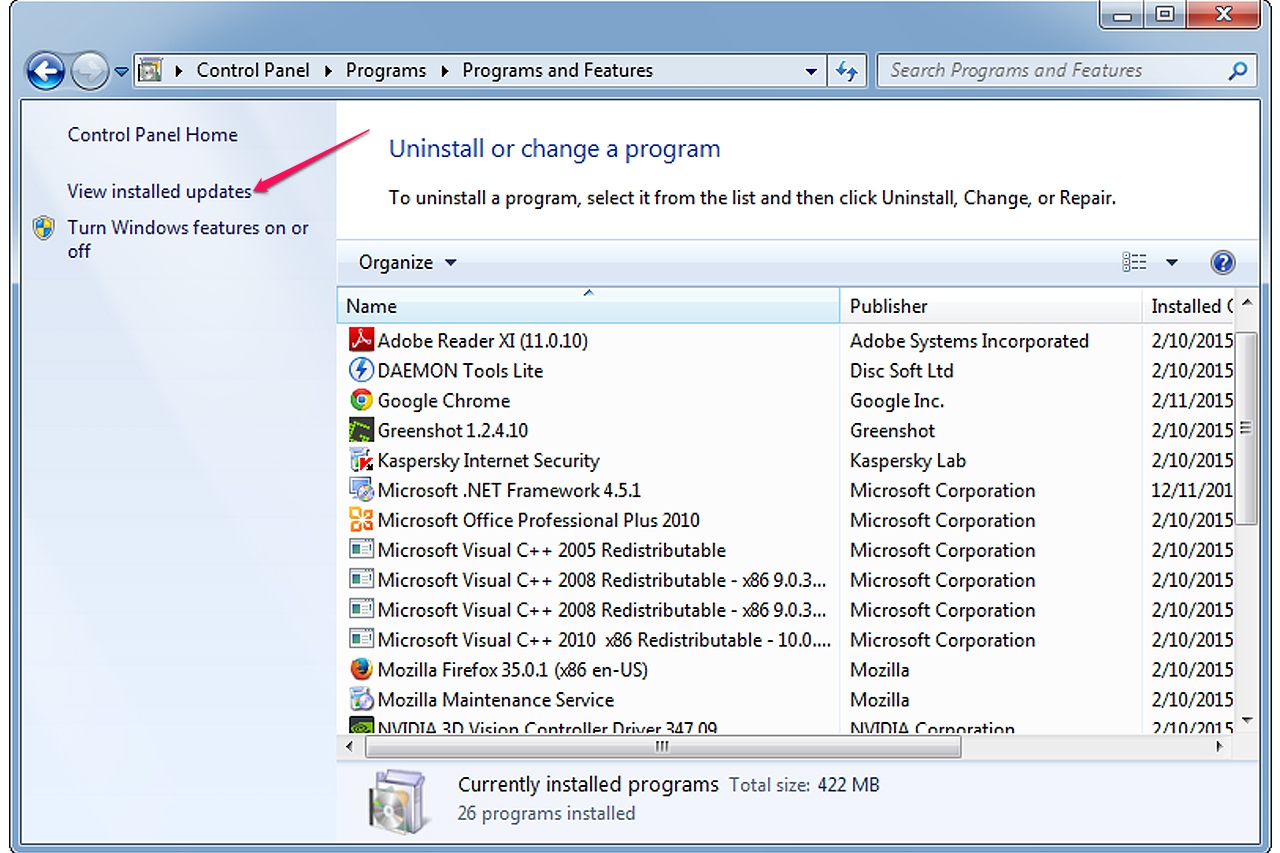The height and width of the screenshot is (853, 1280).
Task: Click the Microsoft Office Professional Plus icon
Action: [361, 520]
